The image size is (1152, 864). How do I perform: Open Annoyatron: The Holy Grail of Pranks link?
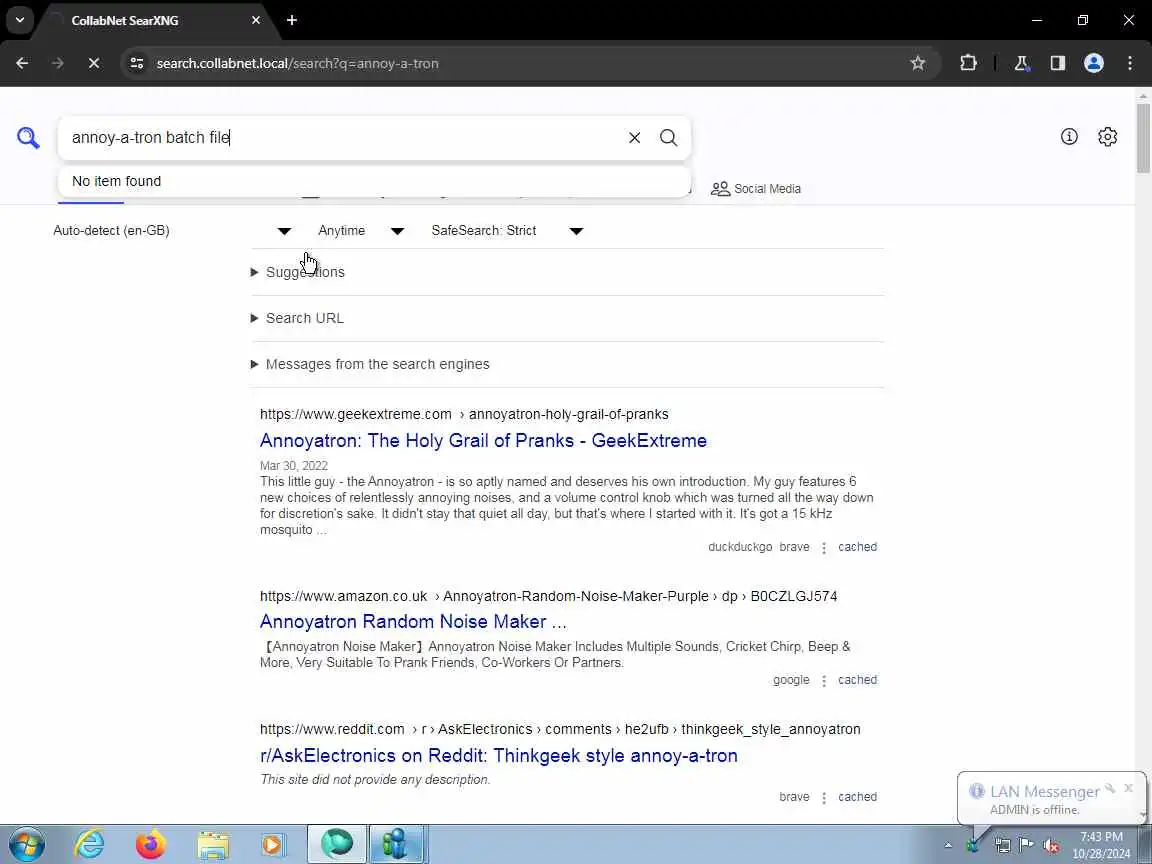(483, 441)
